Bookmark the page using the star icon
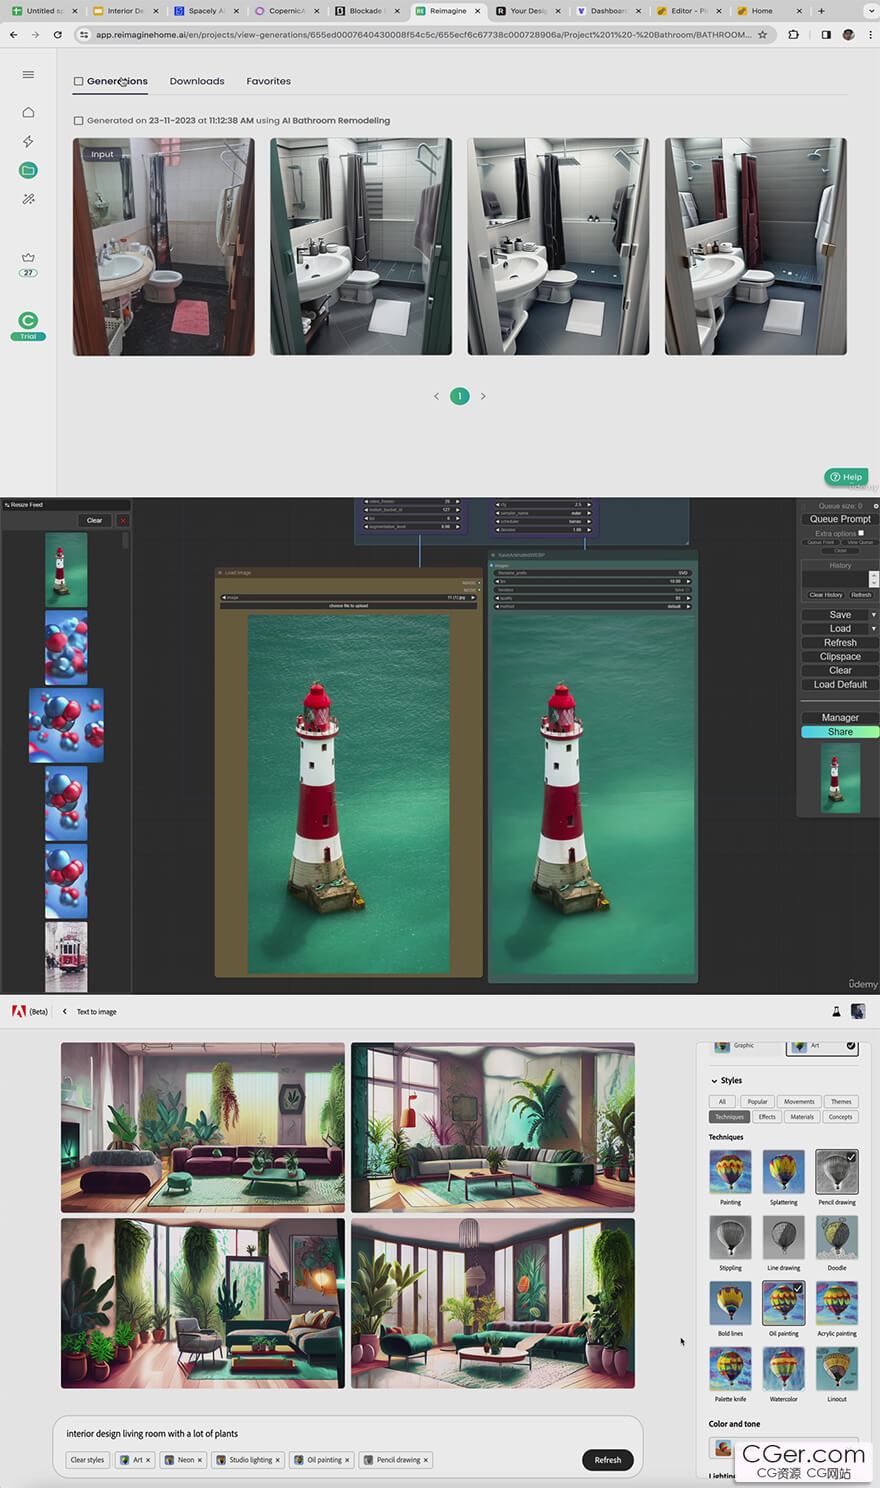The image size is (880, 1488). click(x=762, y=34)
